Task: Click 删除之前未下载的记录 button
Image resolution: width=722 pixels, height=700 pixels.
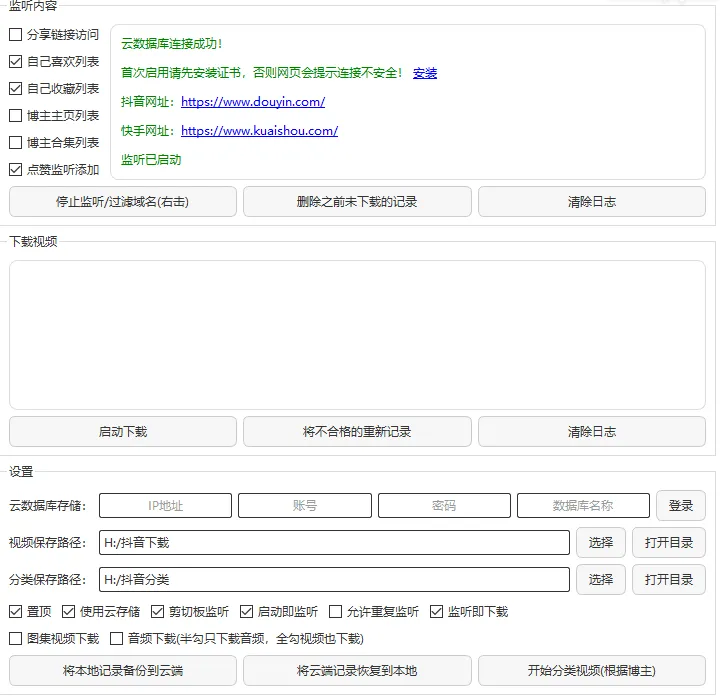Action: [357, 202]
